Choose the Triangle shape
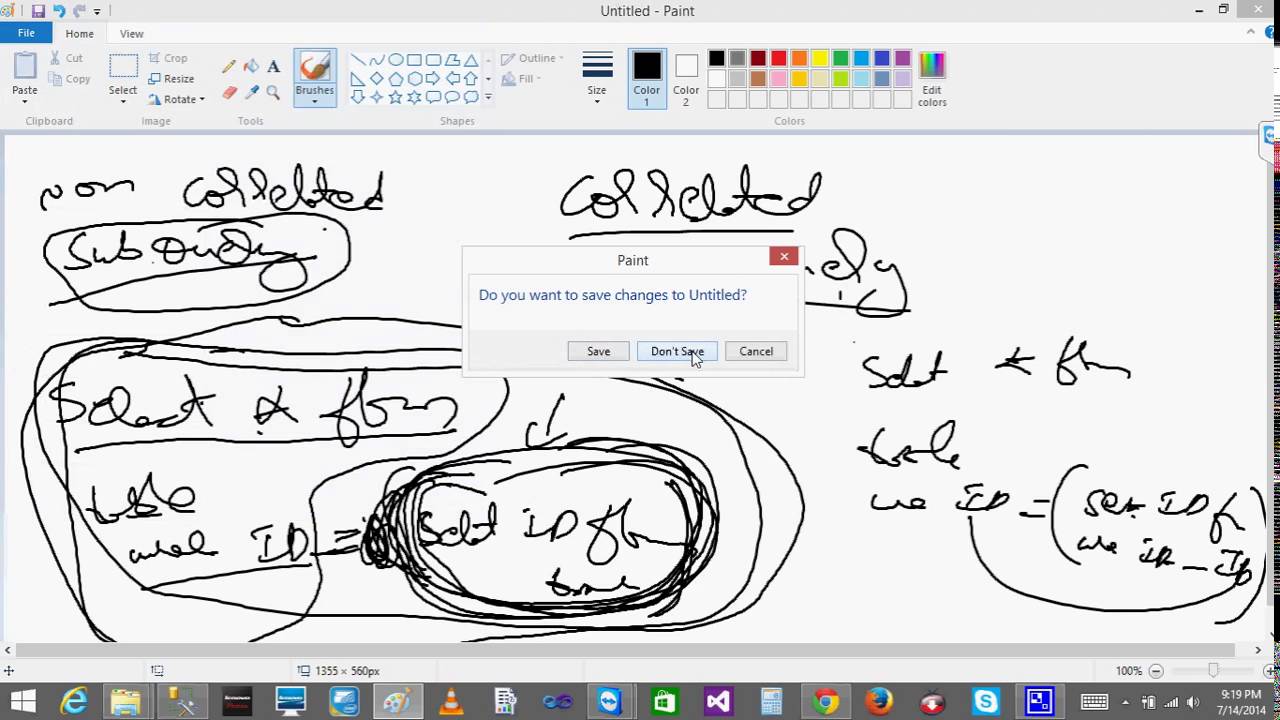 click(471, 60)
